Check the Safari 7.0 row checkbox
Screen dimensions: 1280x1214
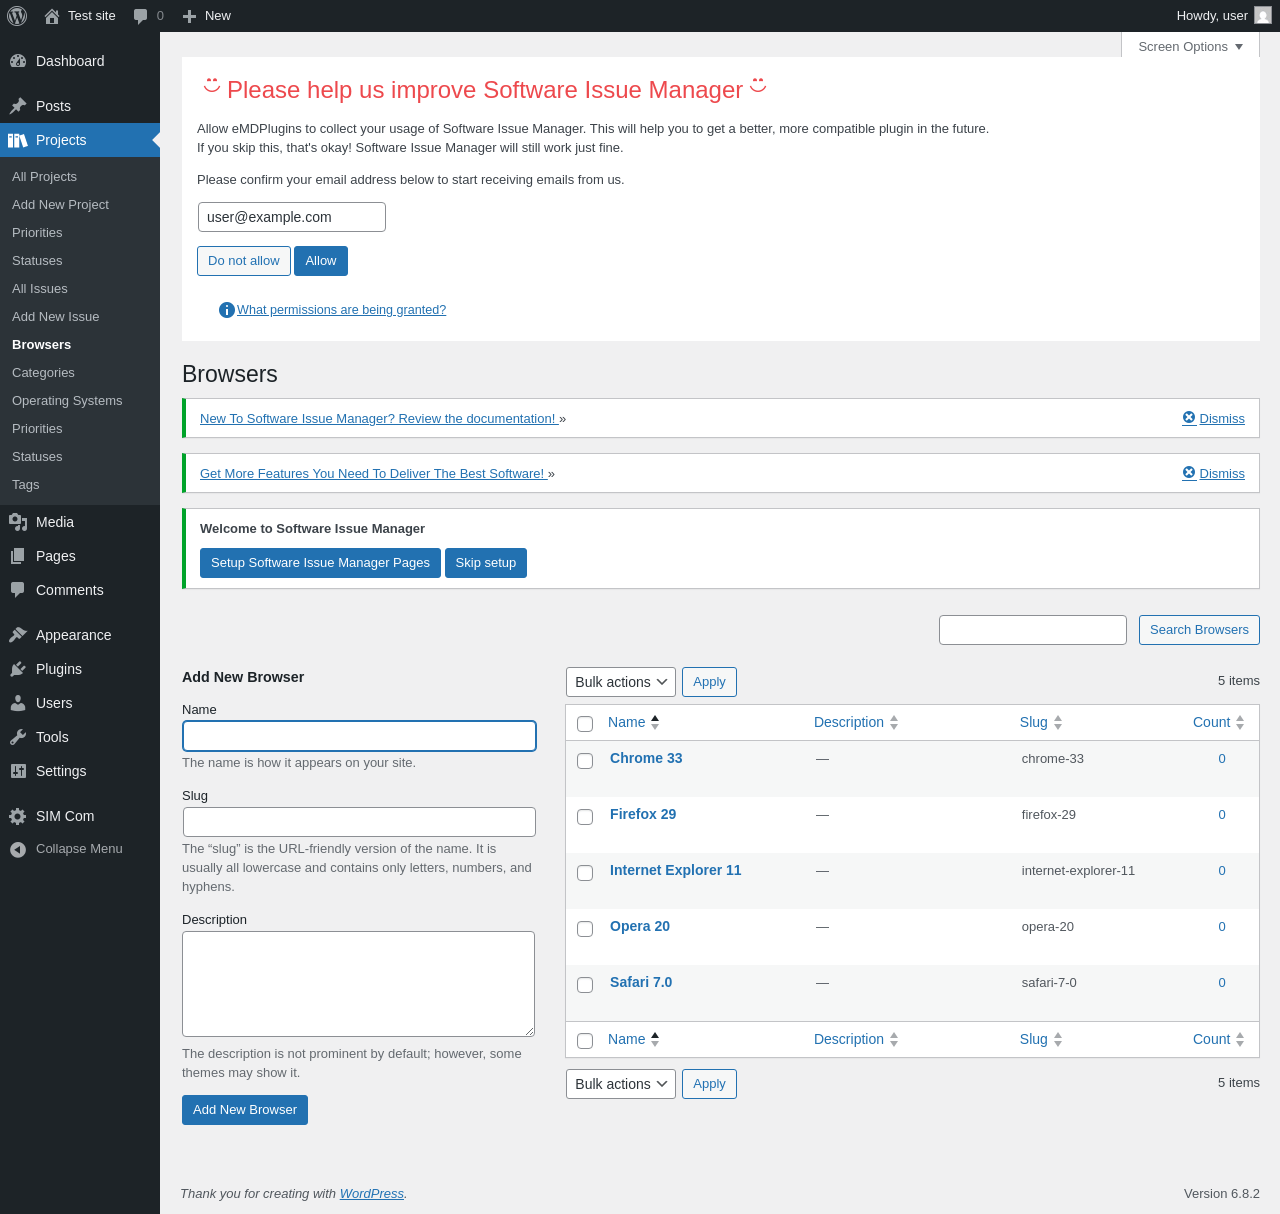click(x=585, y=985)
